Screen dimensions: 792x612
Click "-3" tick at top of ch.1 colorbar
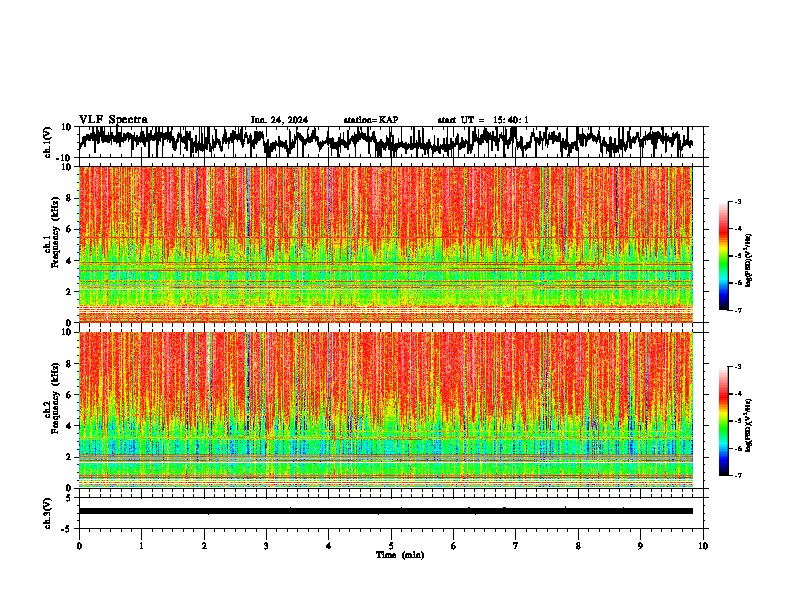(x=738, y=201)
